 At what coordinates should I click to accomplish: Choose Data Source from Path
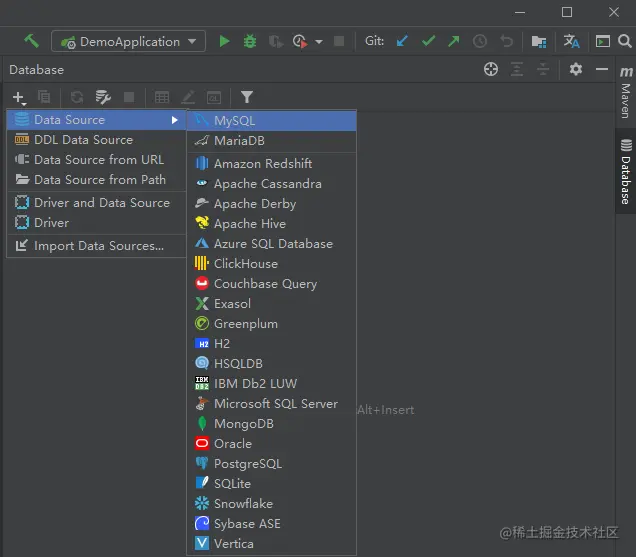point(97,180)
